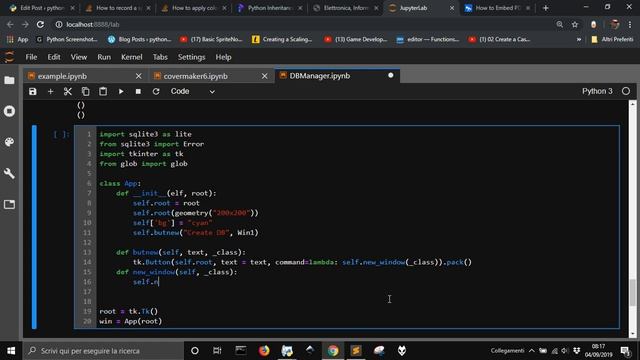Click the taskbar search field
This screenshot has height=360, width=640.
point(104,351)
